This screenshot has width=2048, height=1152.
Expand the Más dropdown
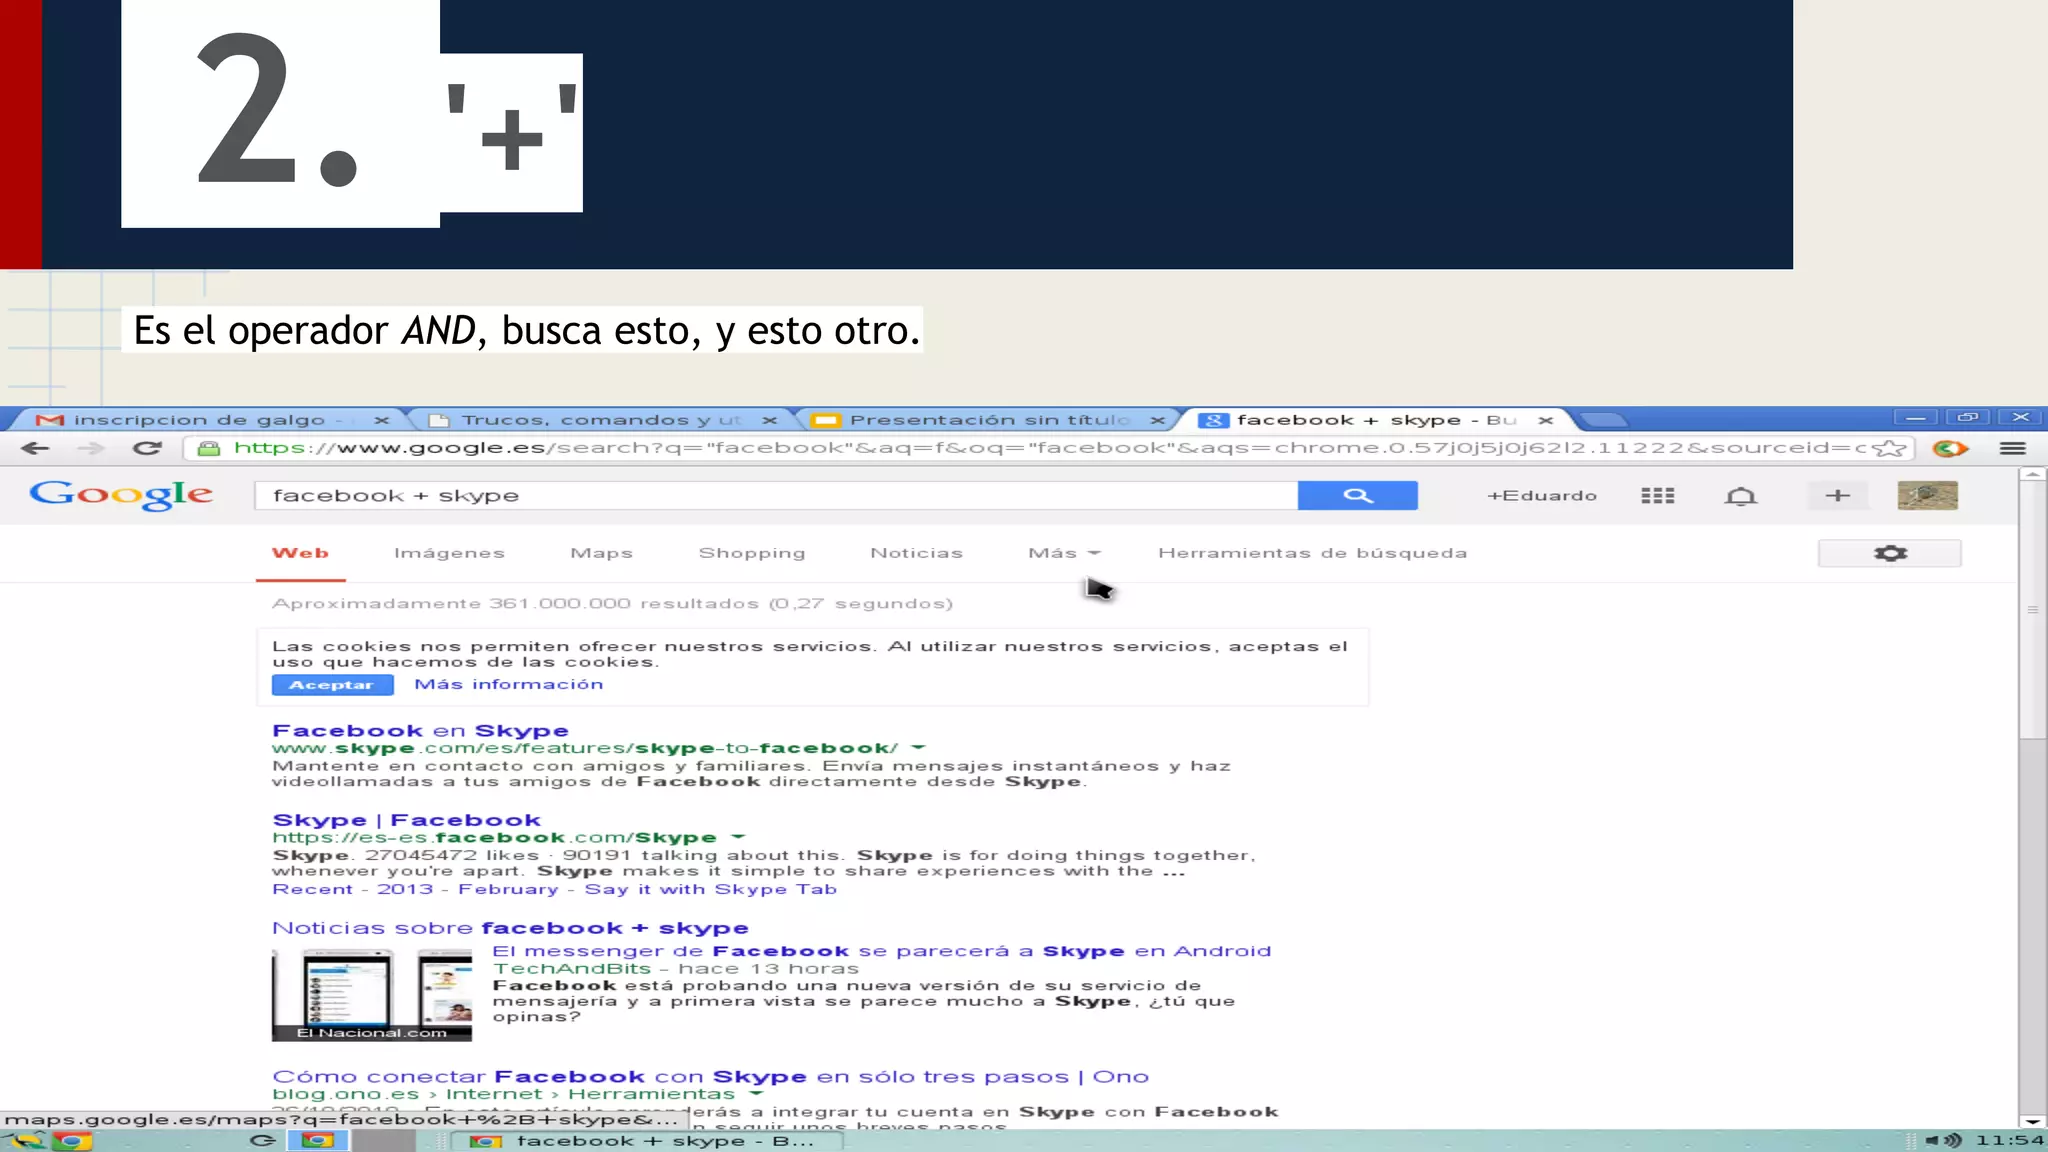(x=1064, y=553)
